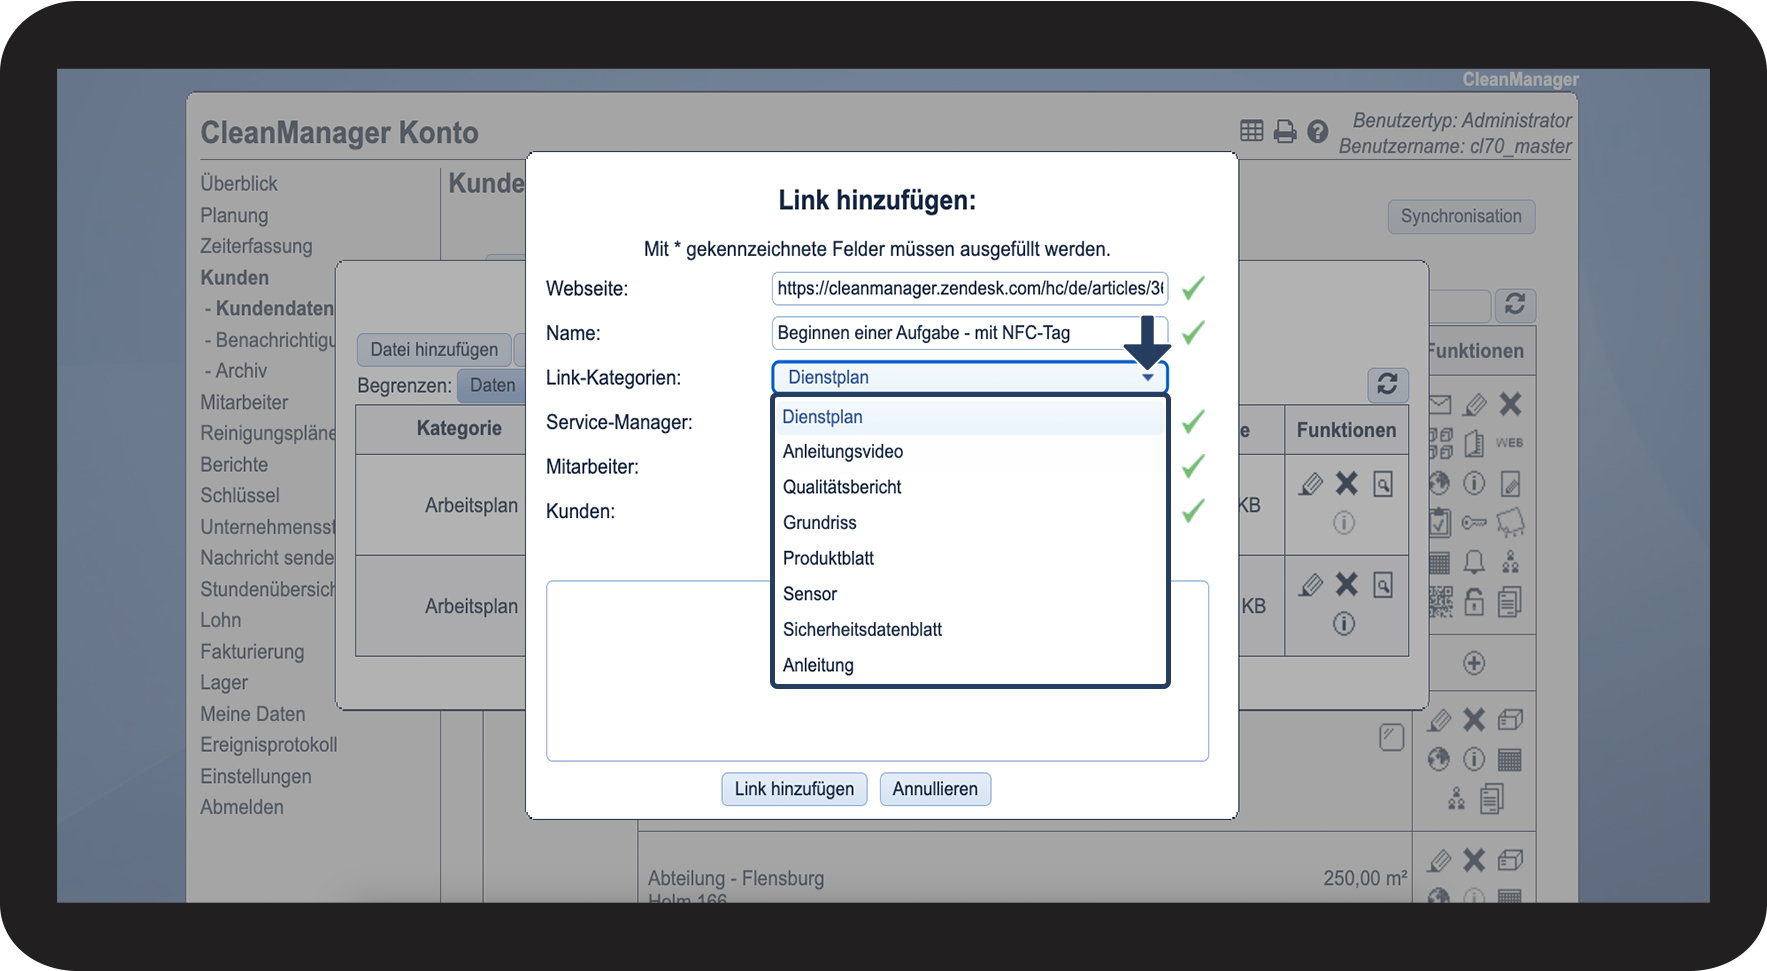The image size is (1767, 971).
Task: Delete first Arbeitsplan file with X icon
Action: [x=1347, y=484]
